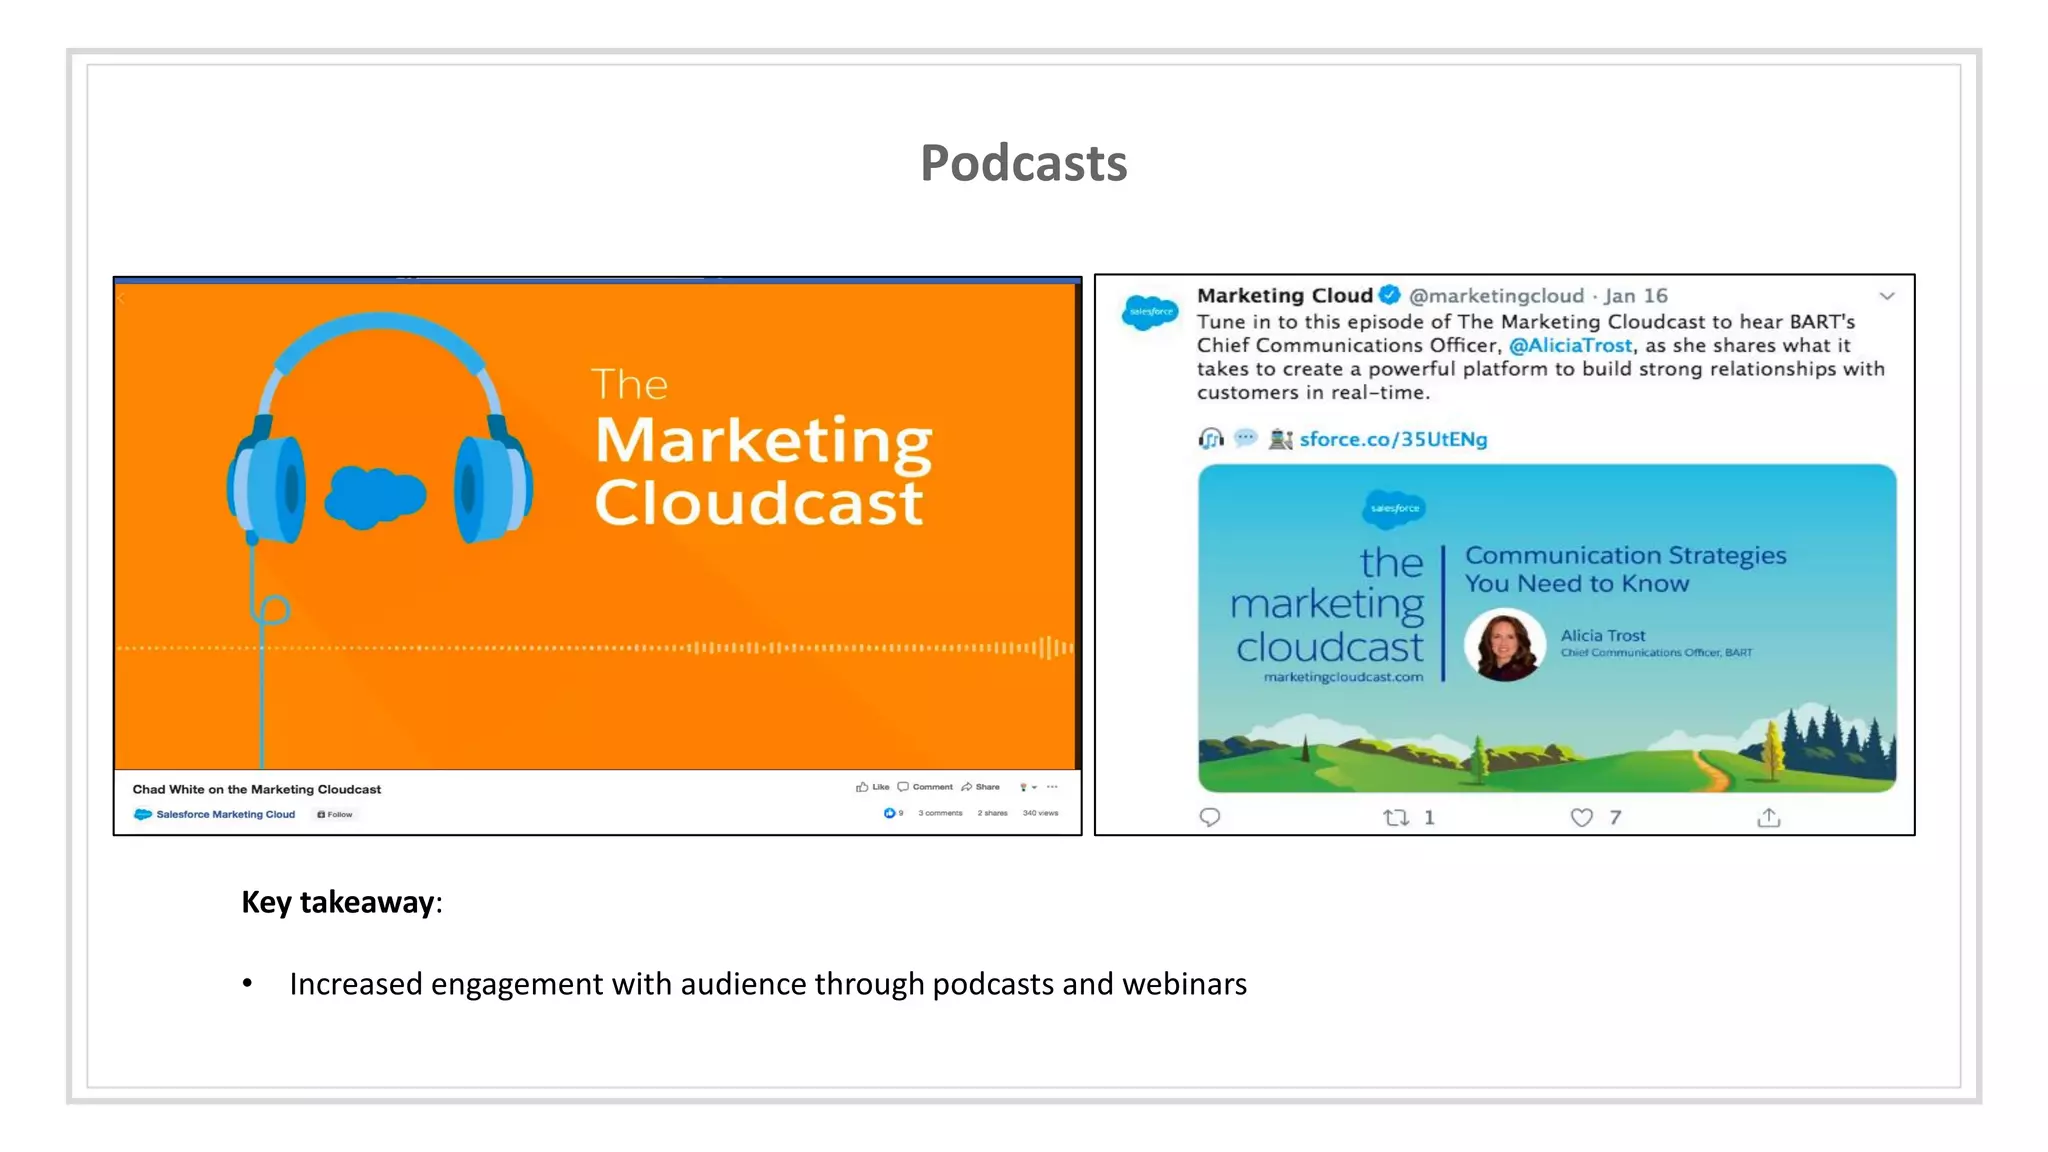The height and width of the screenshot is (1152, 2048).
Task: Open the reaction dropdown beside Share
Action: (x=1027, y=787)
